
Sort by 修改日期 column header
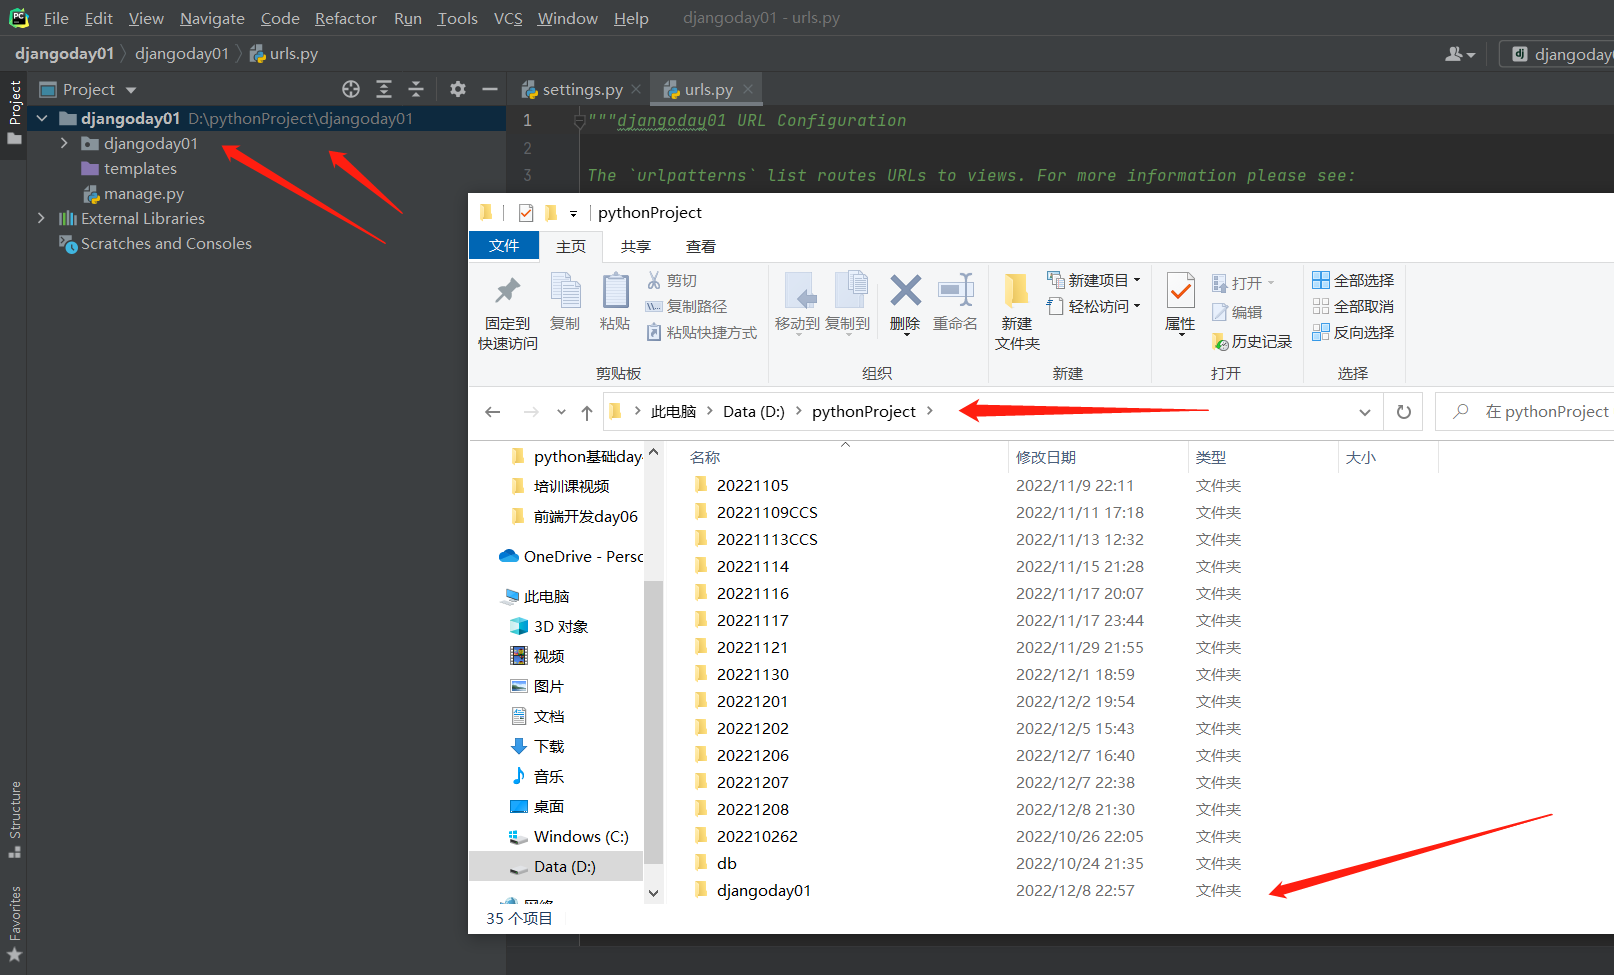tap(1046, 457)
